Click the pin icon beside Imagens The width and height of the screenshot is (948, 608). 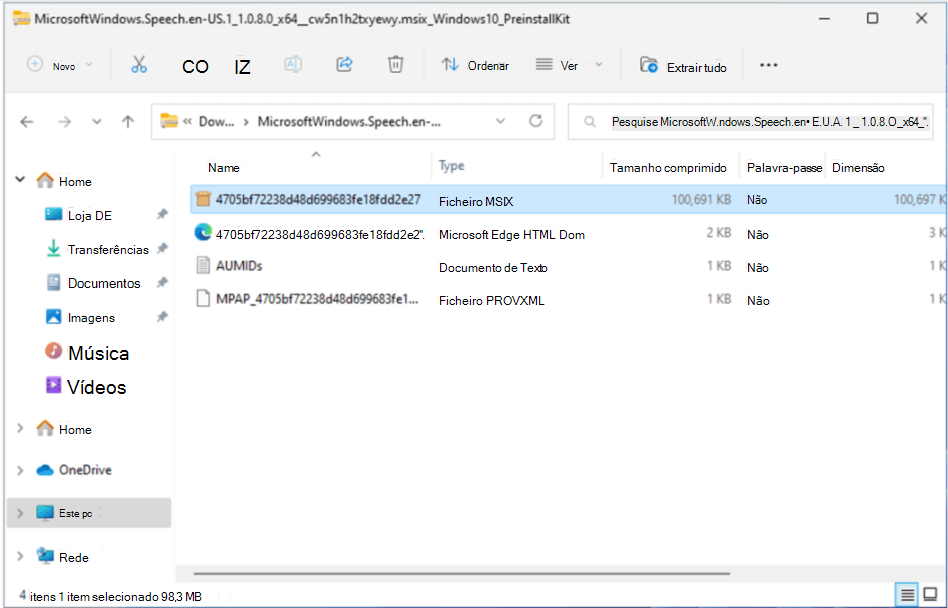coord(162,317)
